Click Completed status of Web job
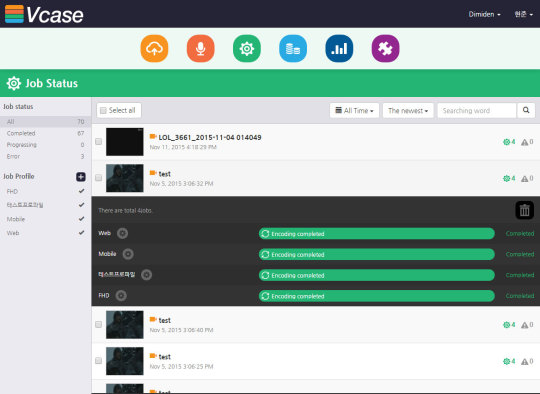The width and height of the screenshot is (540, 394). 520,234
